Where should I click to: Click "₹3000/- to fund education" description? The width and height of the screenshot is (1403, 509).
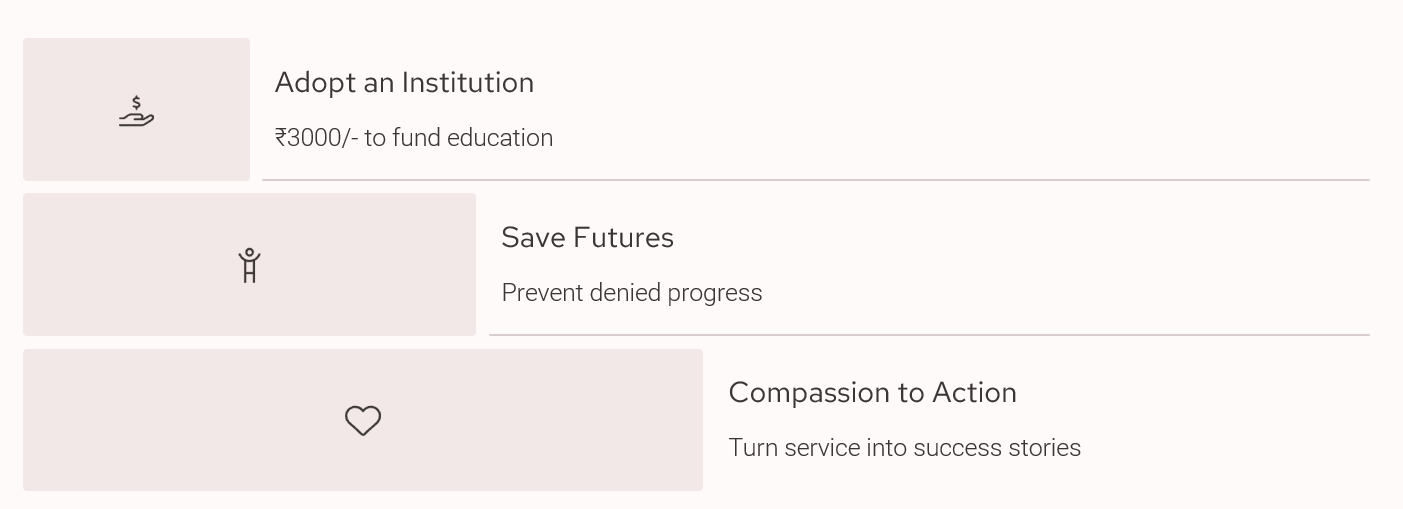pos(413,137)
